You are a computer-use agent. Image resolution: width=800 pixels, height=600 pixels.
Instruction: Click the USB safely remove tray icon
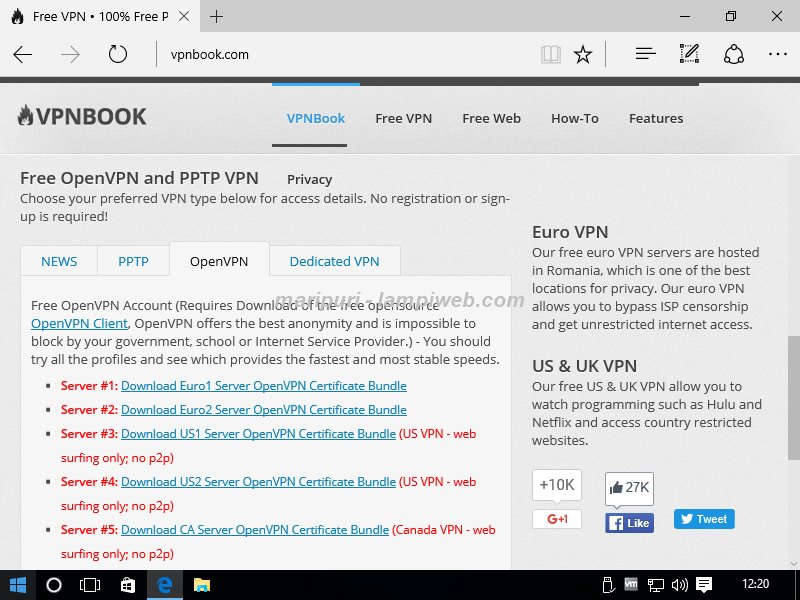coord(608,585)
